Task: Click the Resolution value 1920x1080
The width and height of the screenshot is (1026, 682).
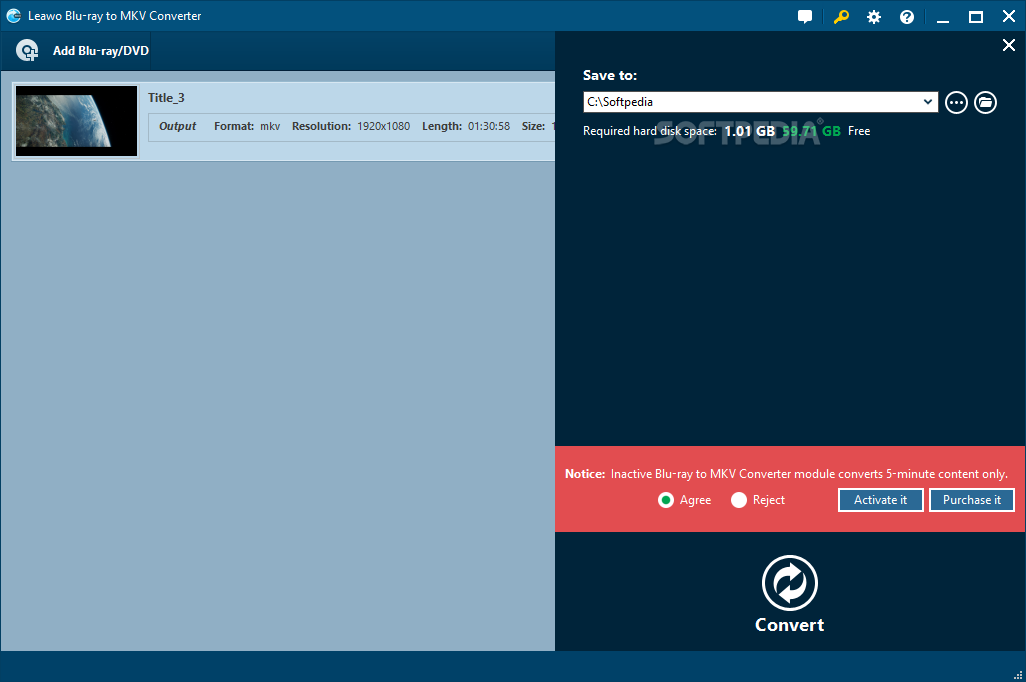Action: point(383,126)
